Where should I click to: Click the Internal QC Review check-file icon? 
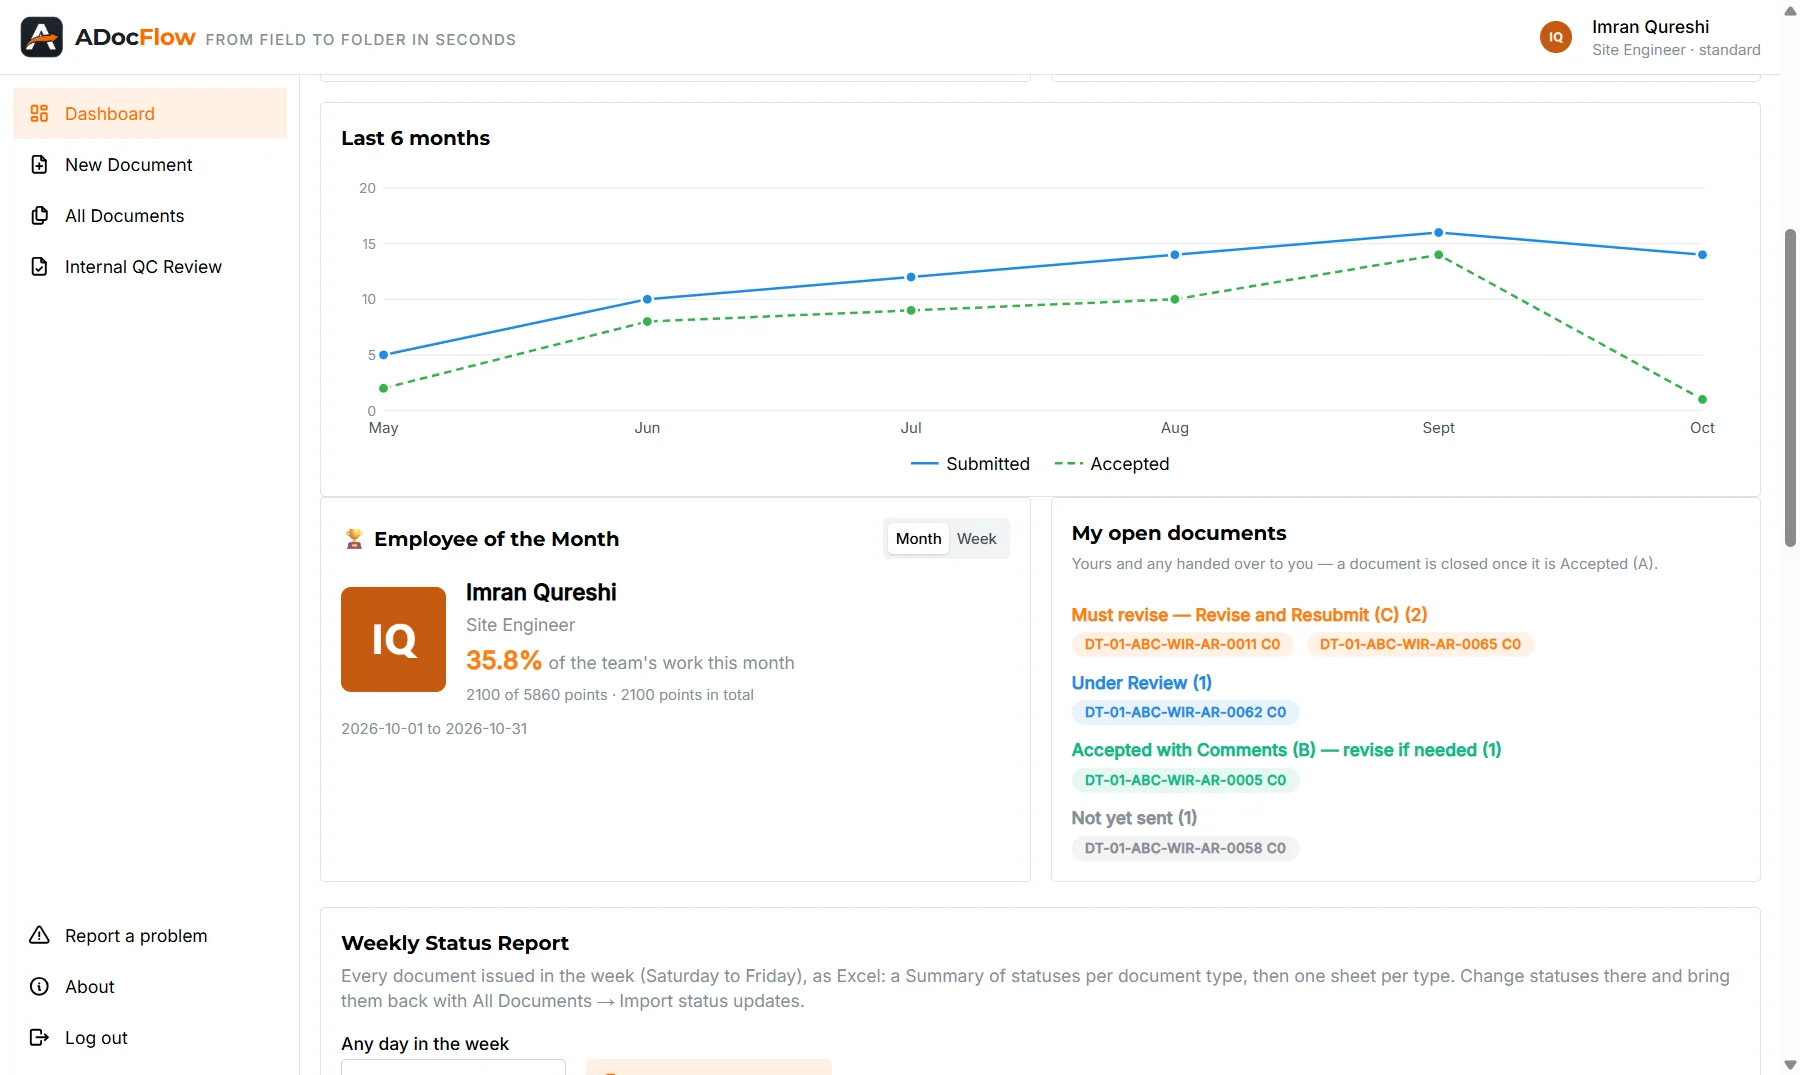pos(39,266)
